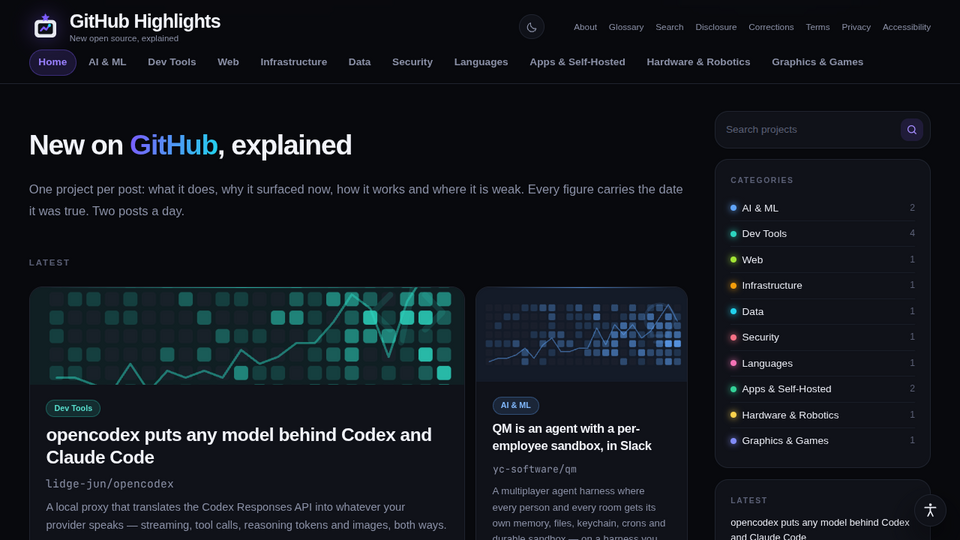Open the Corrections page
This screenshot has height=540, width=960.
[771, 27]
